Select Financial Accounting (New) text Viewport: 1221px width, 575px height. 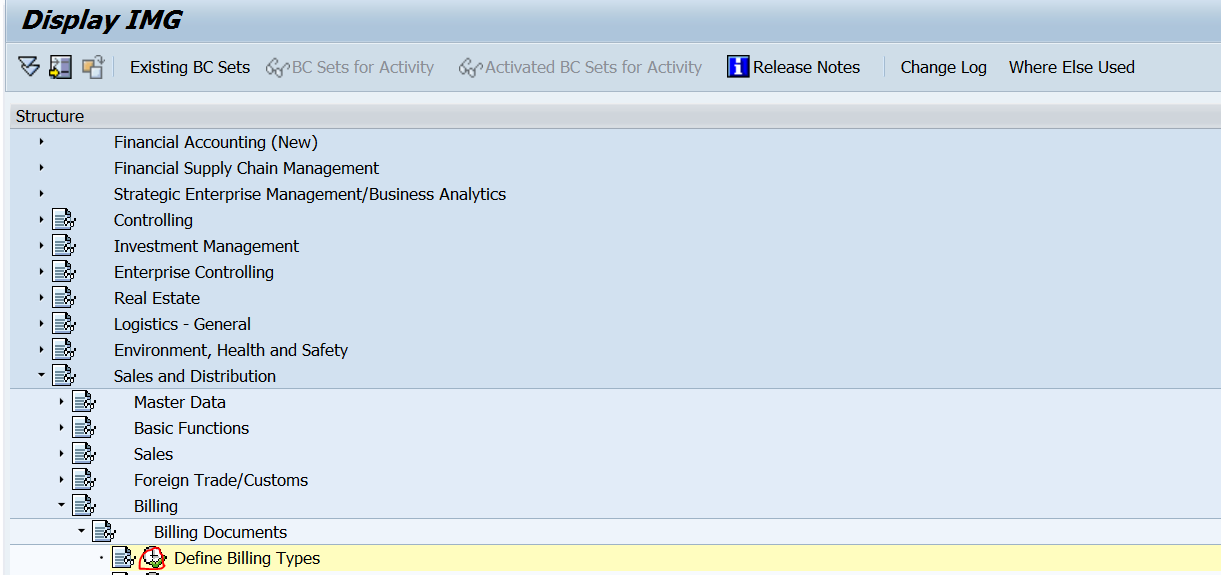[x=216, y=142]
